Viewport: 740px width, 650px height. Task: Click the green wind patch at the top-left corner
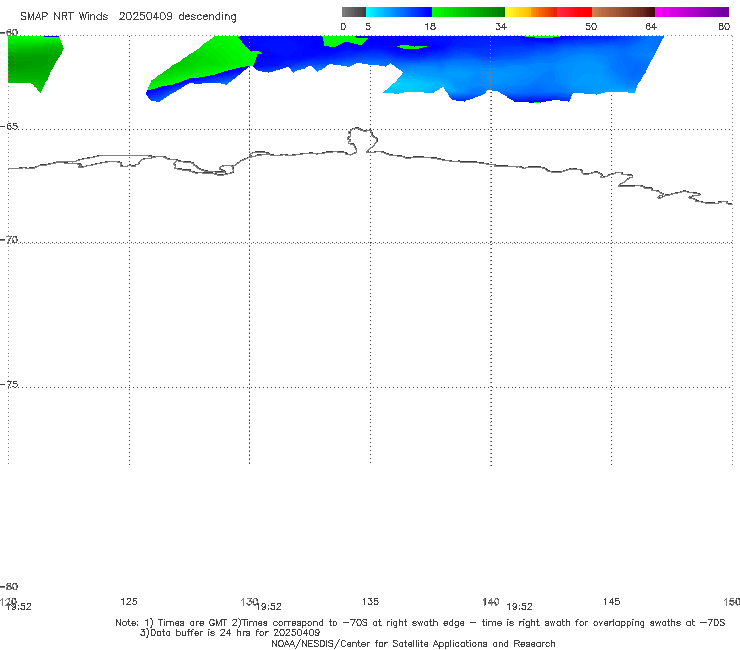click(x=32, y=61)
